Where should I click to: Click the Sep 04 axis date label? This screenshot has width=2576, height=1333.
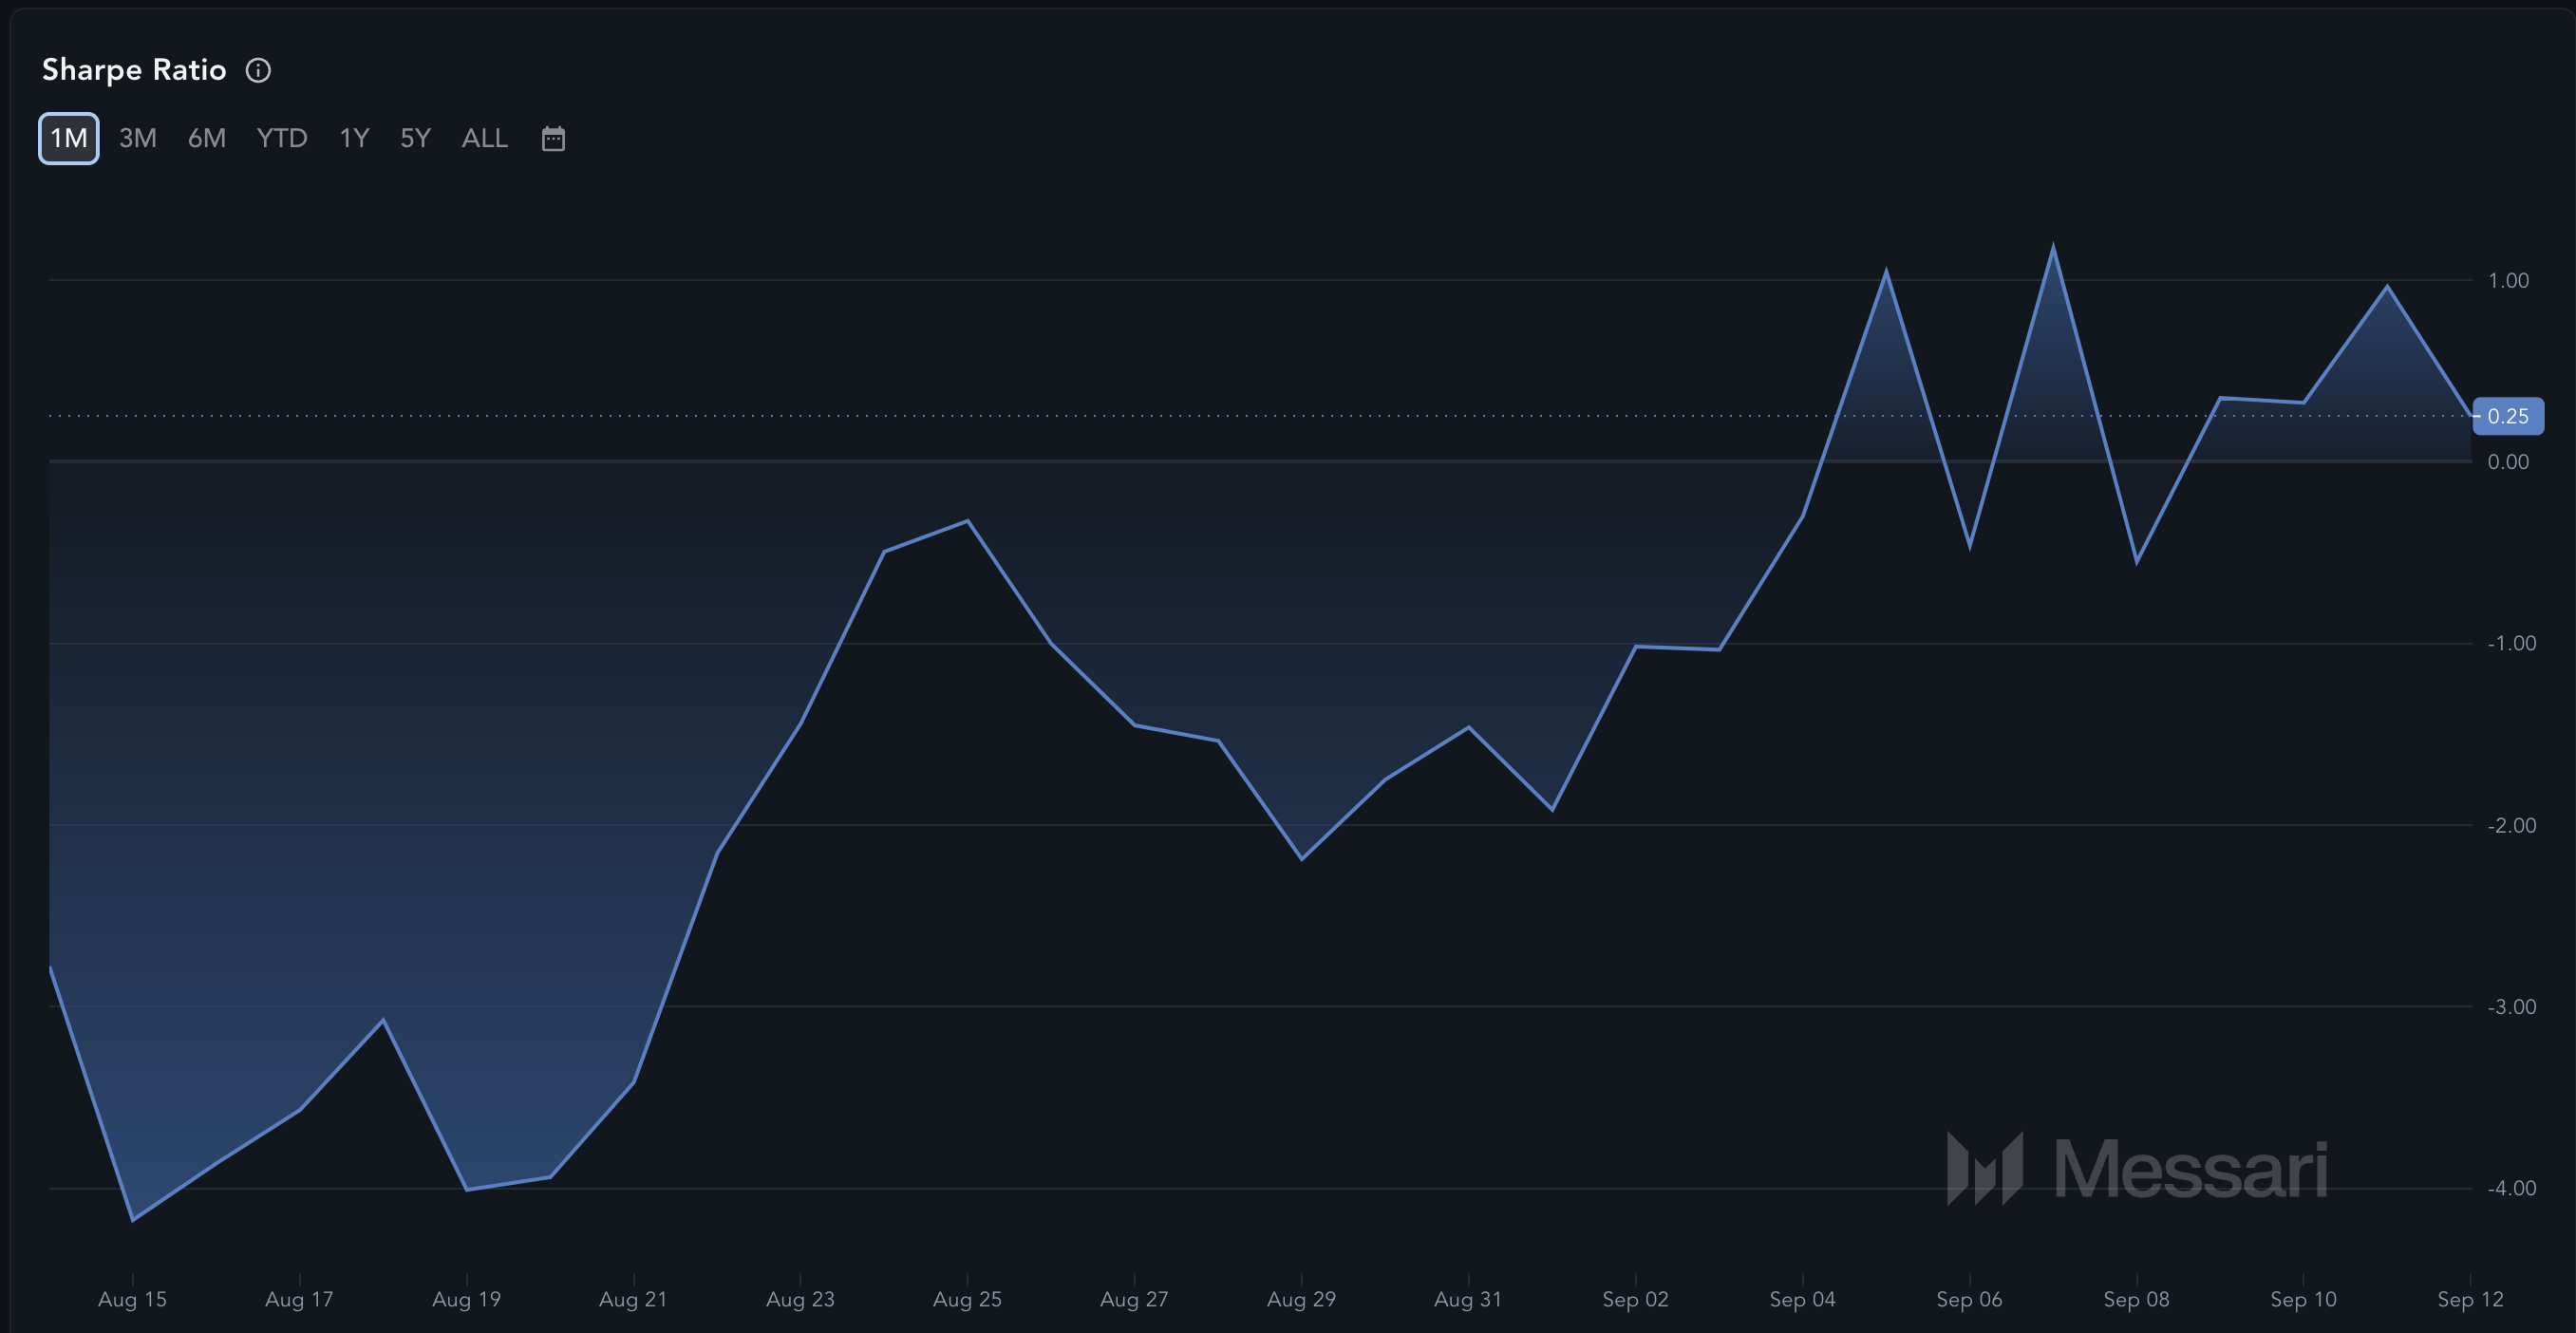click(1802, 1299)
